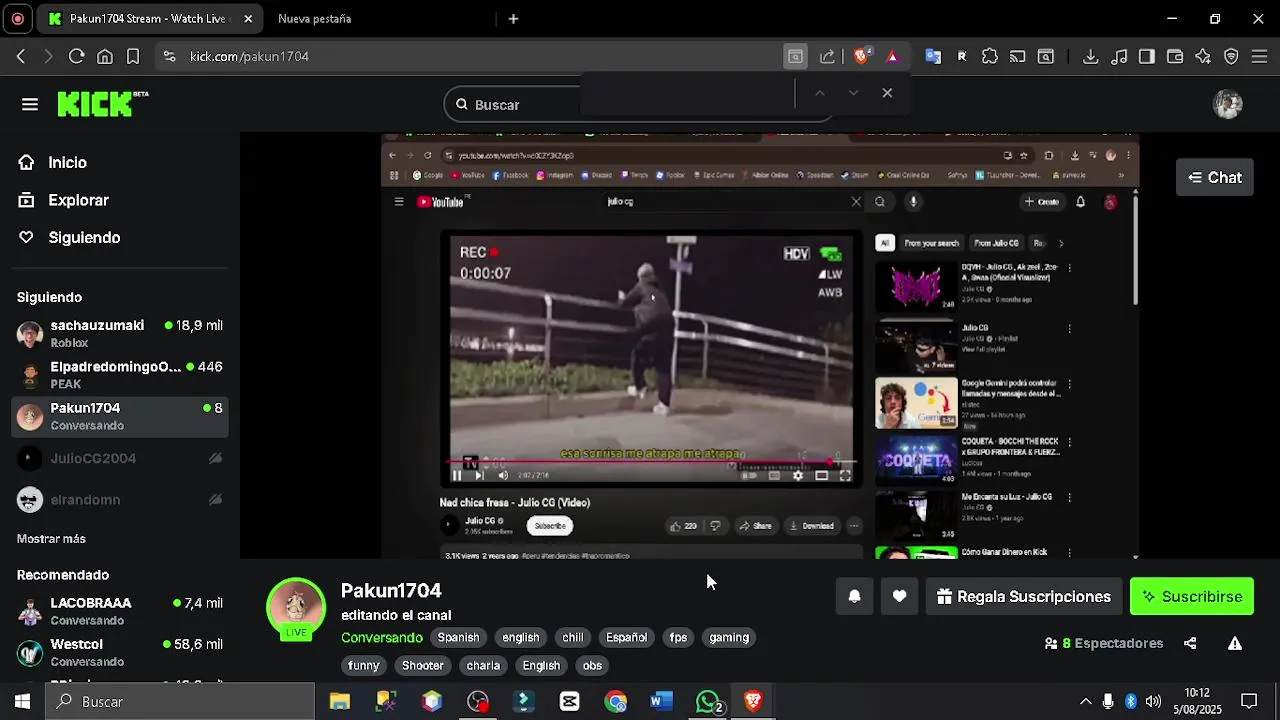Image resolution: width=1280 pixels, height=720 pixels.
Task: Open the Kick hamburger sidebar menu
Action: [30, 104]
